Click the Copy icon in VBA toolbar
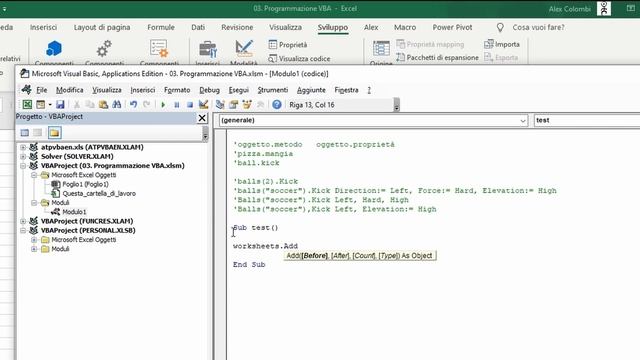Screen dimensions: 640x360 [90, 105]
